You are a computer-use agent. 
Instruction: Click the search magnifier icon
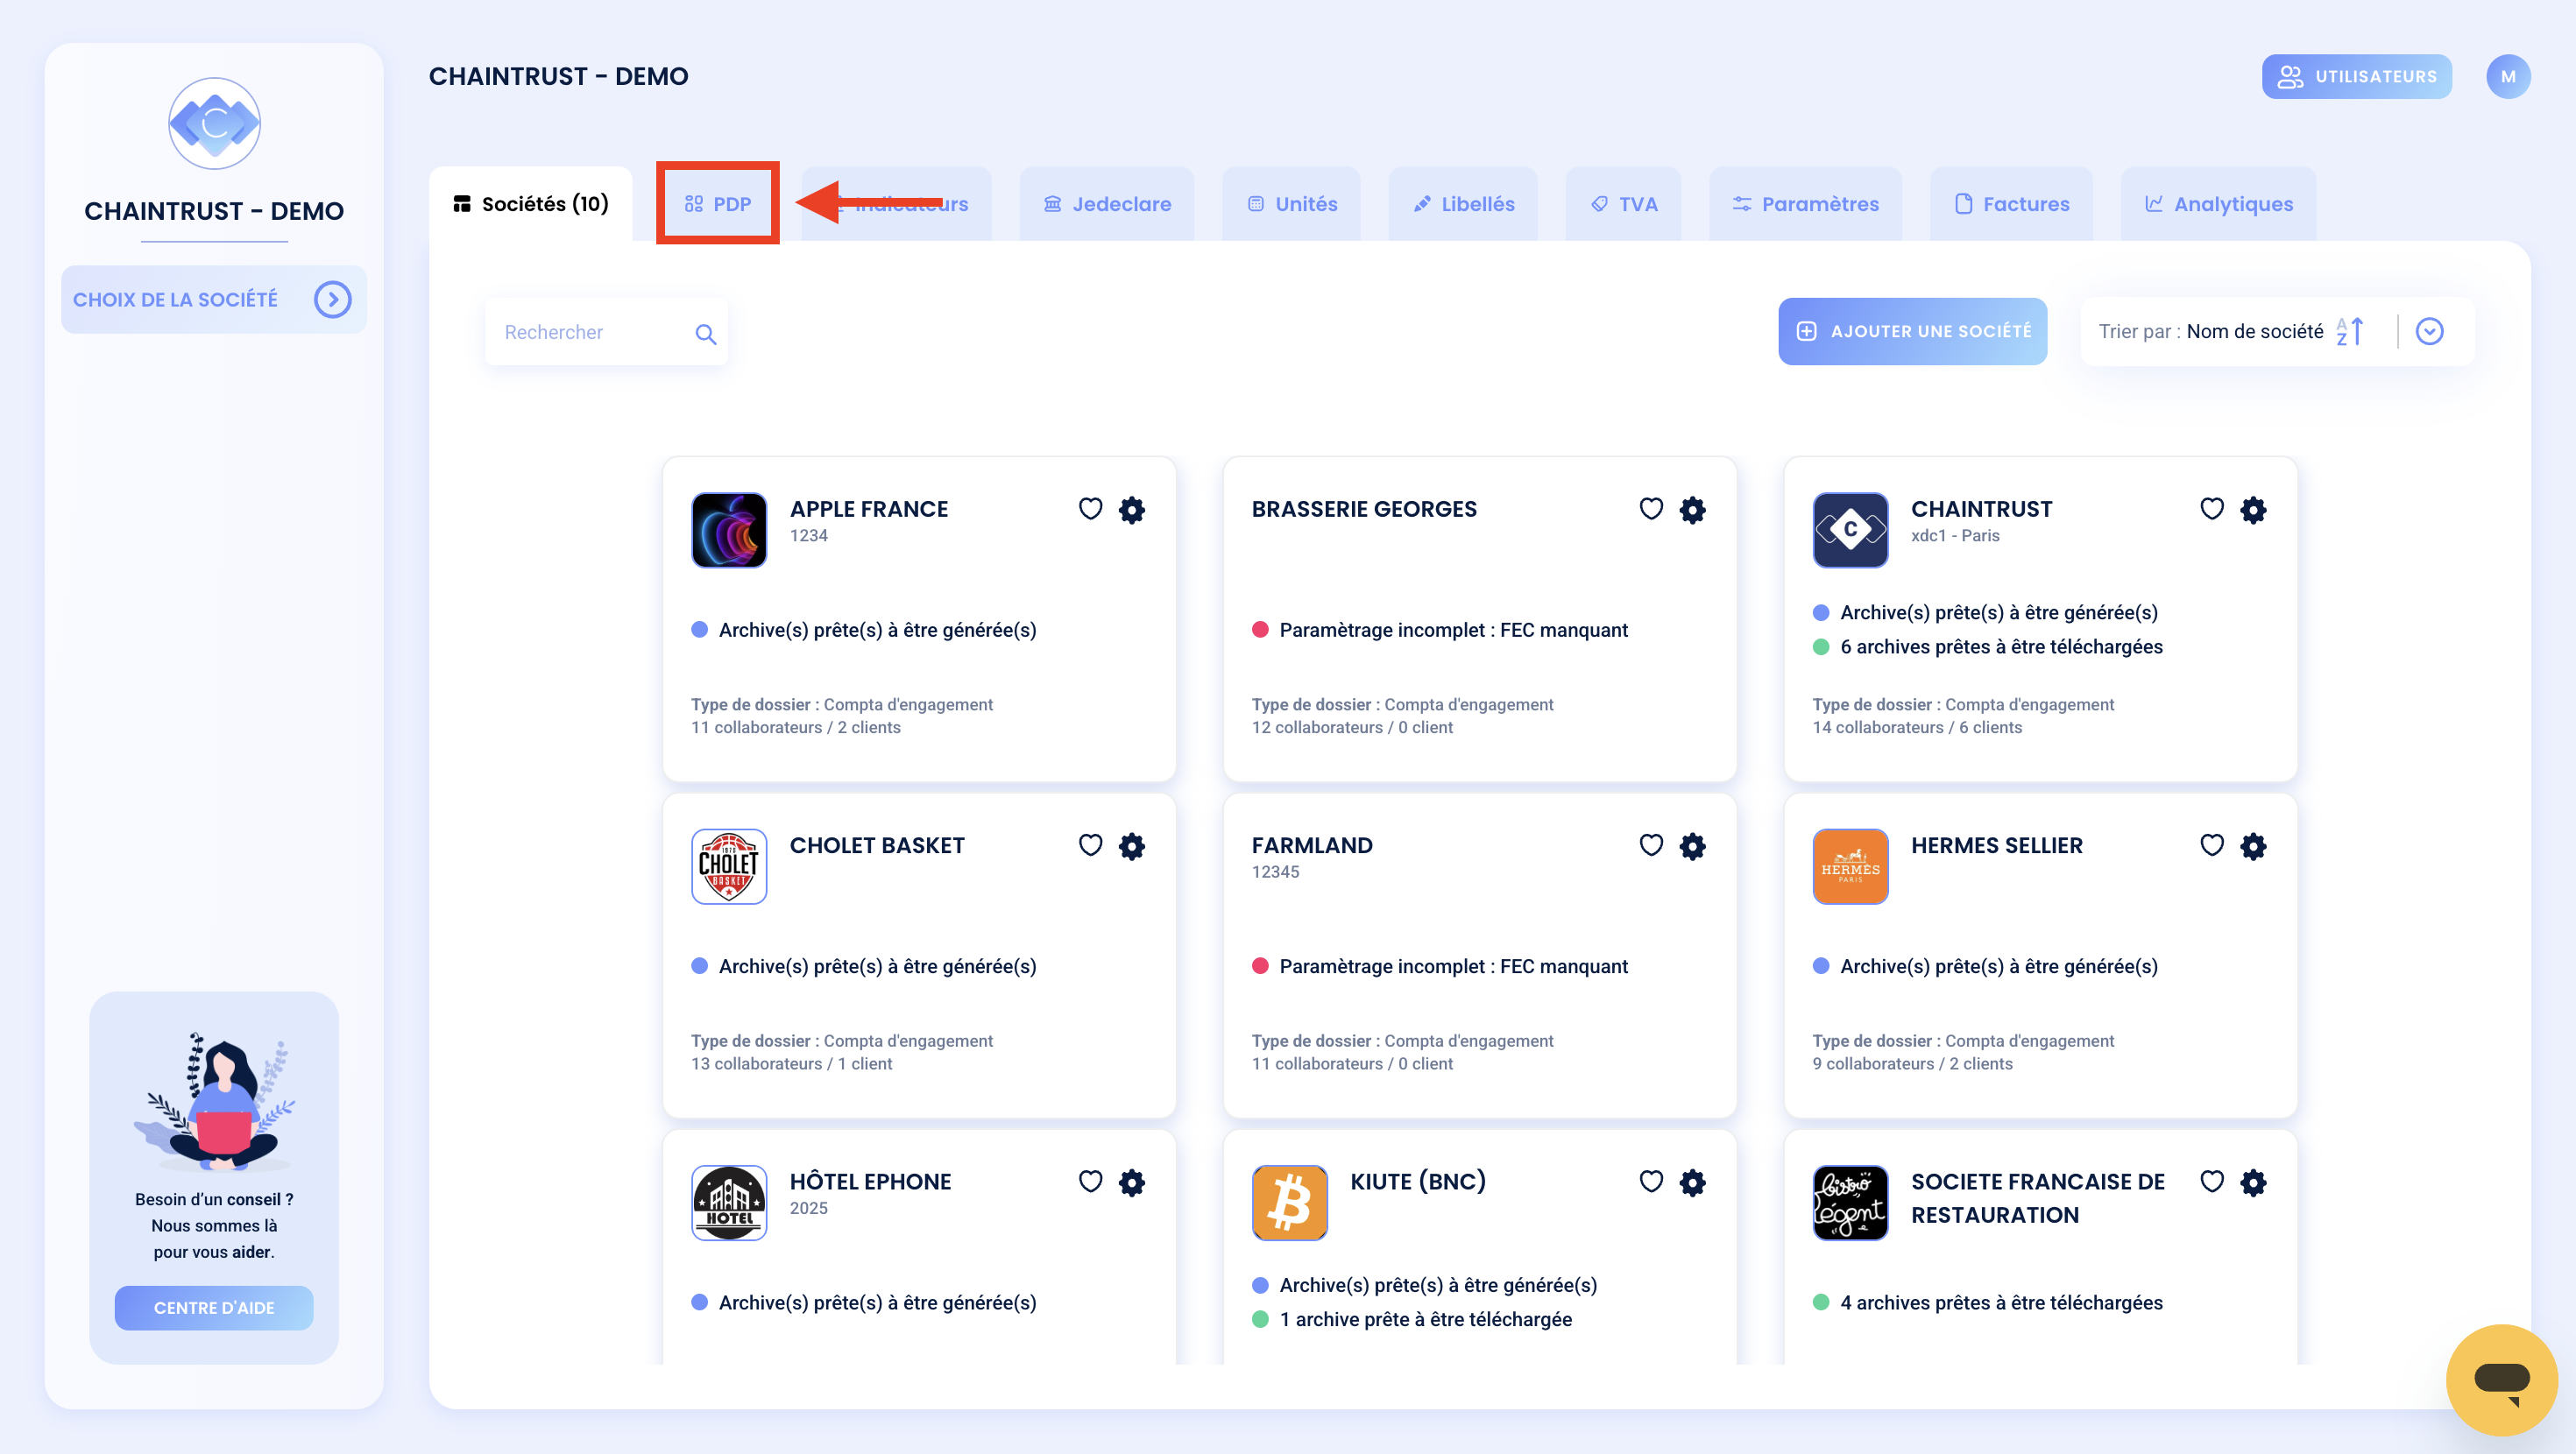pyautogui.click(x=706, y=334)
